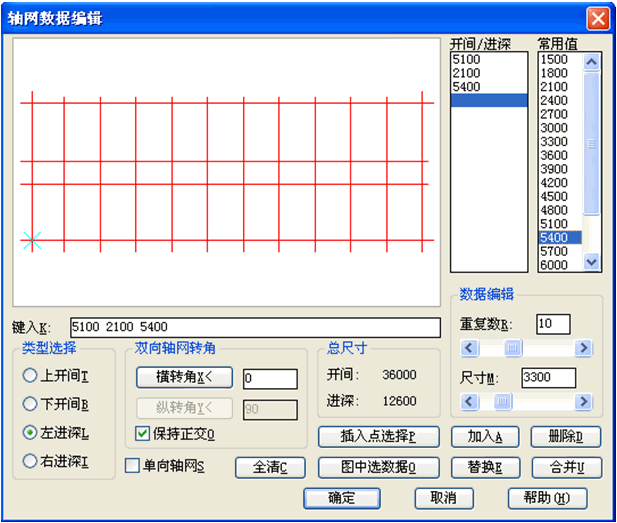Enable the 单向轴网S checkbox
Image resolution: width=617 pixels, height=523 pixels.
(132, 465)
